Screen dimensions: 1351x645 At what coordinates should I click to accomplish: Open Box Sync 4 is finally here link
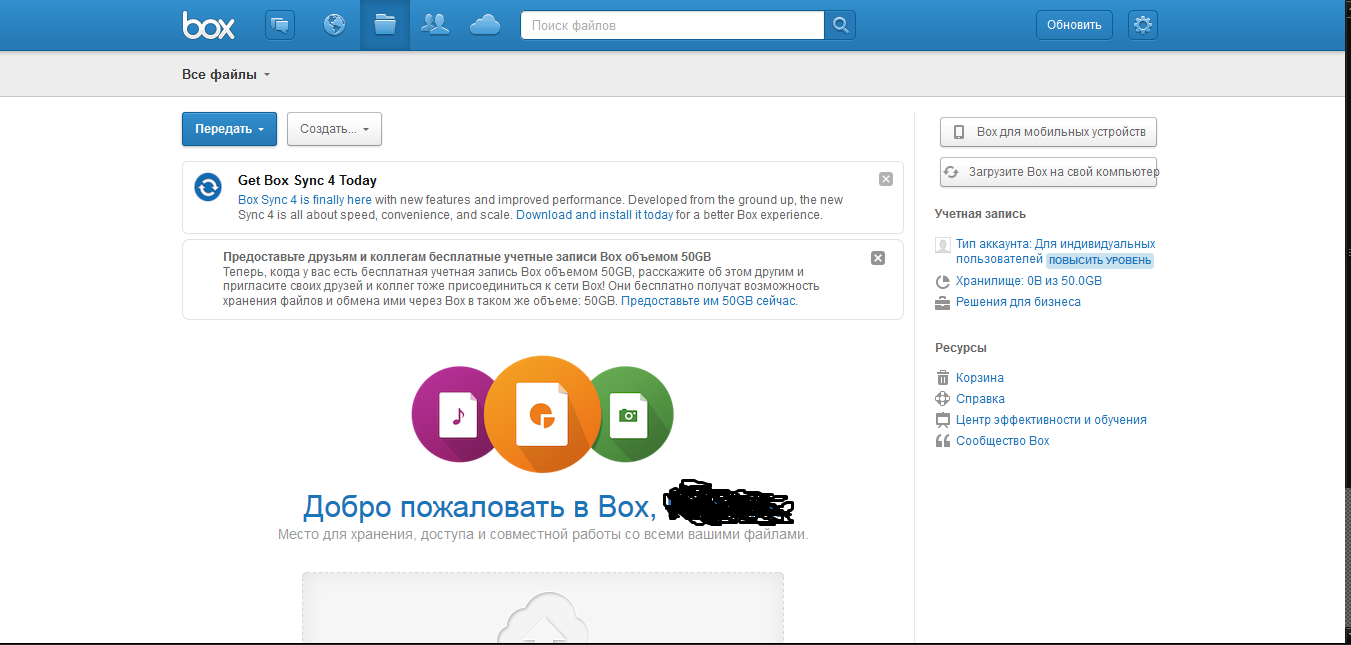(x=305, y=200)
